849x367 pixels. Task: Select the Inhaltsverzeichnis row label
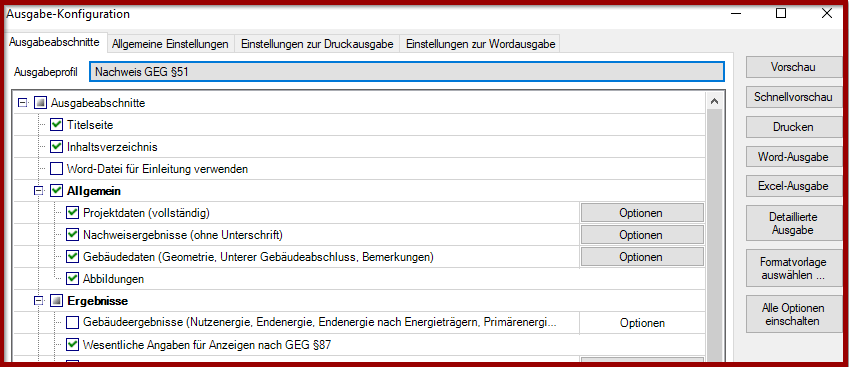point(113,147)
